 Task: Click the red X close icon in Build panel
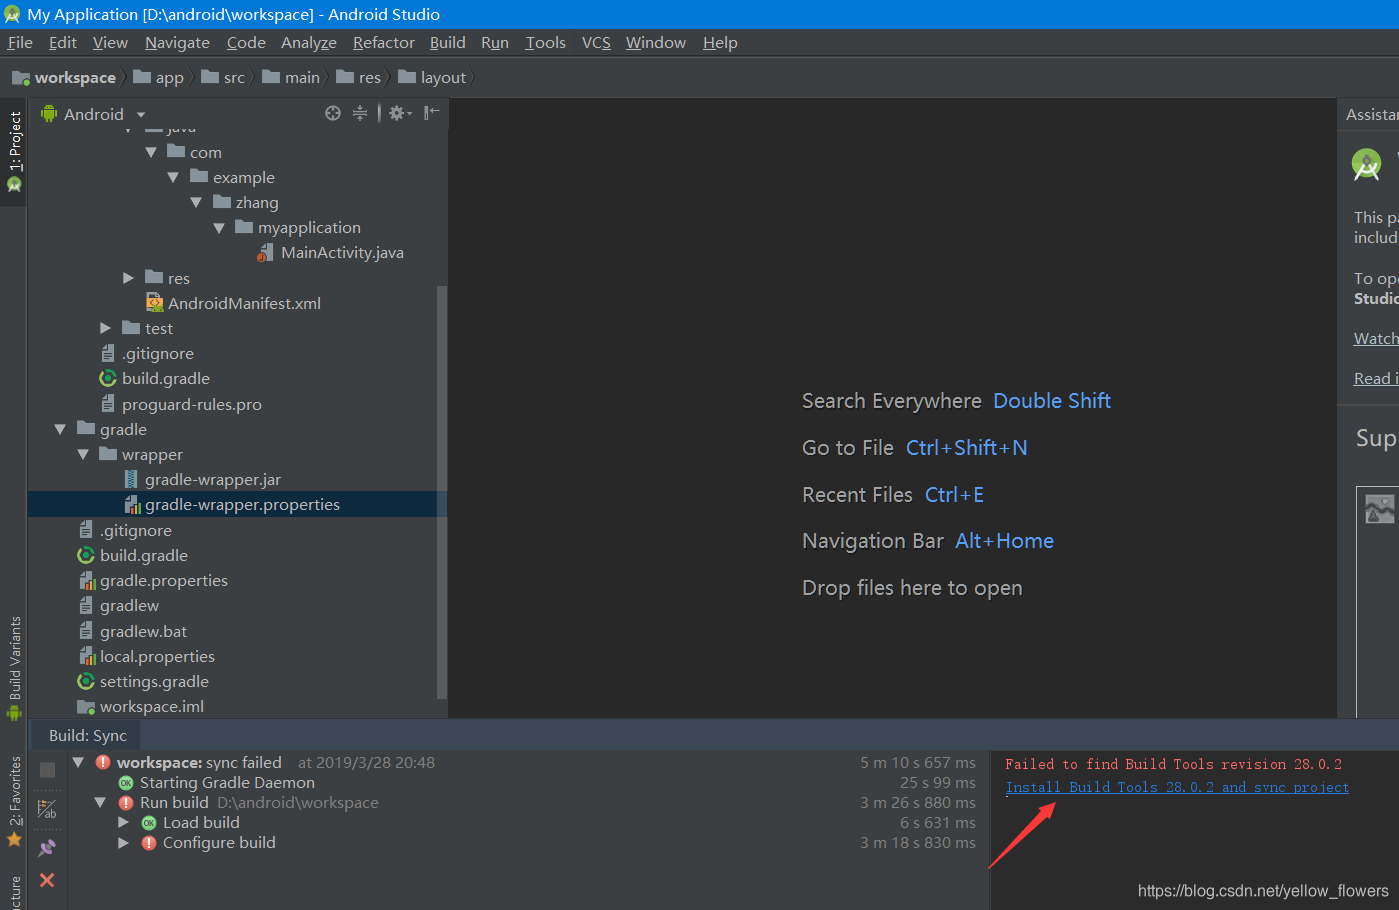[47, 880]
